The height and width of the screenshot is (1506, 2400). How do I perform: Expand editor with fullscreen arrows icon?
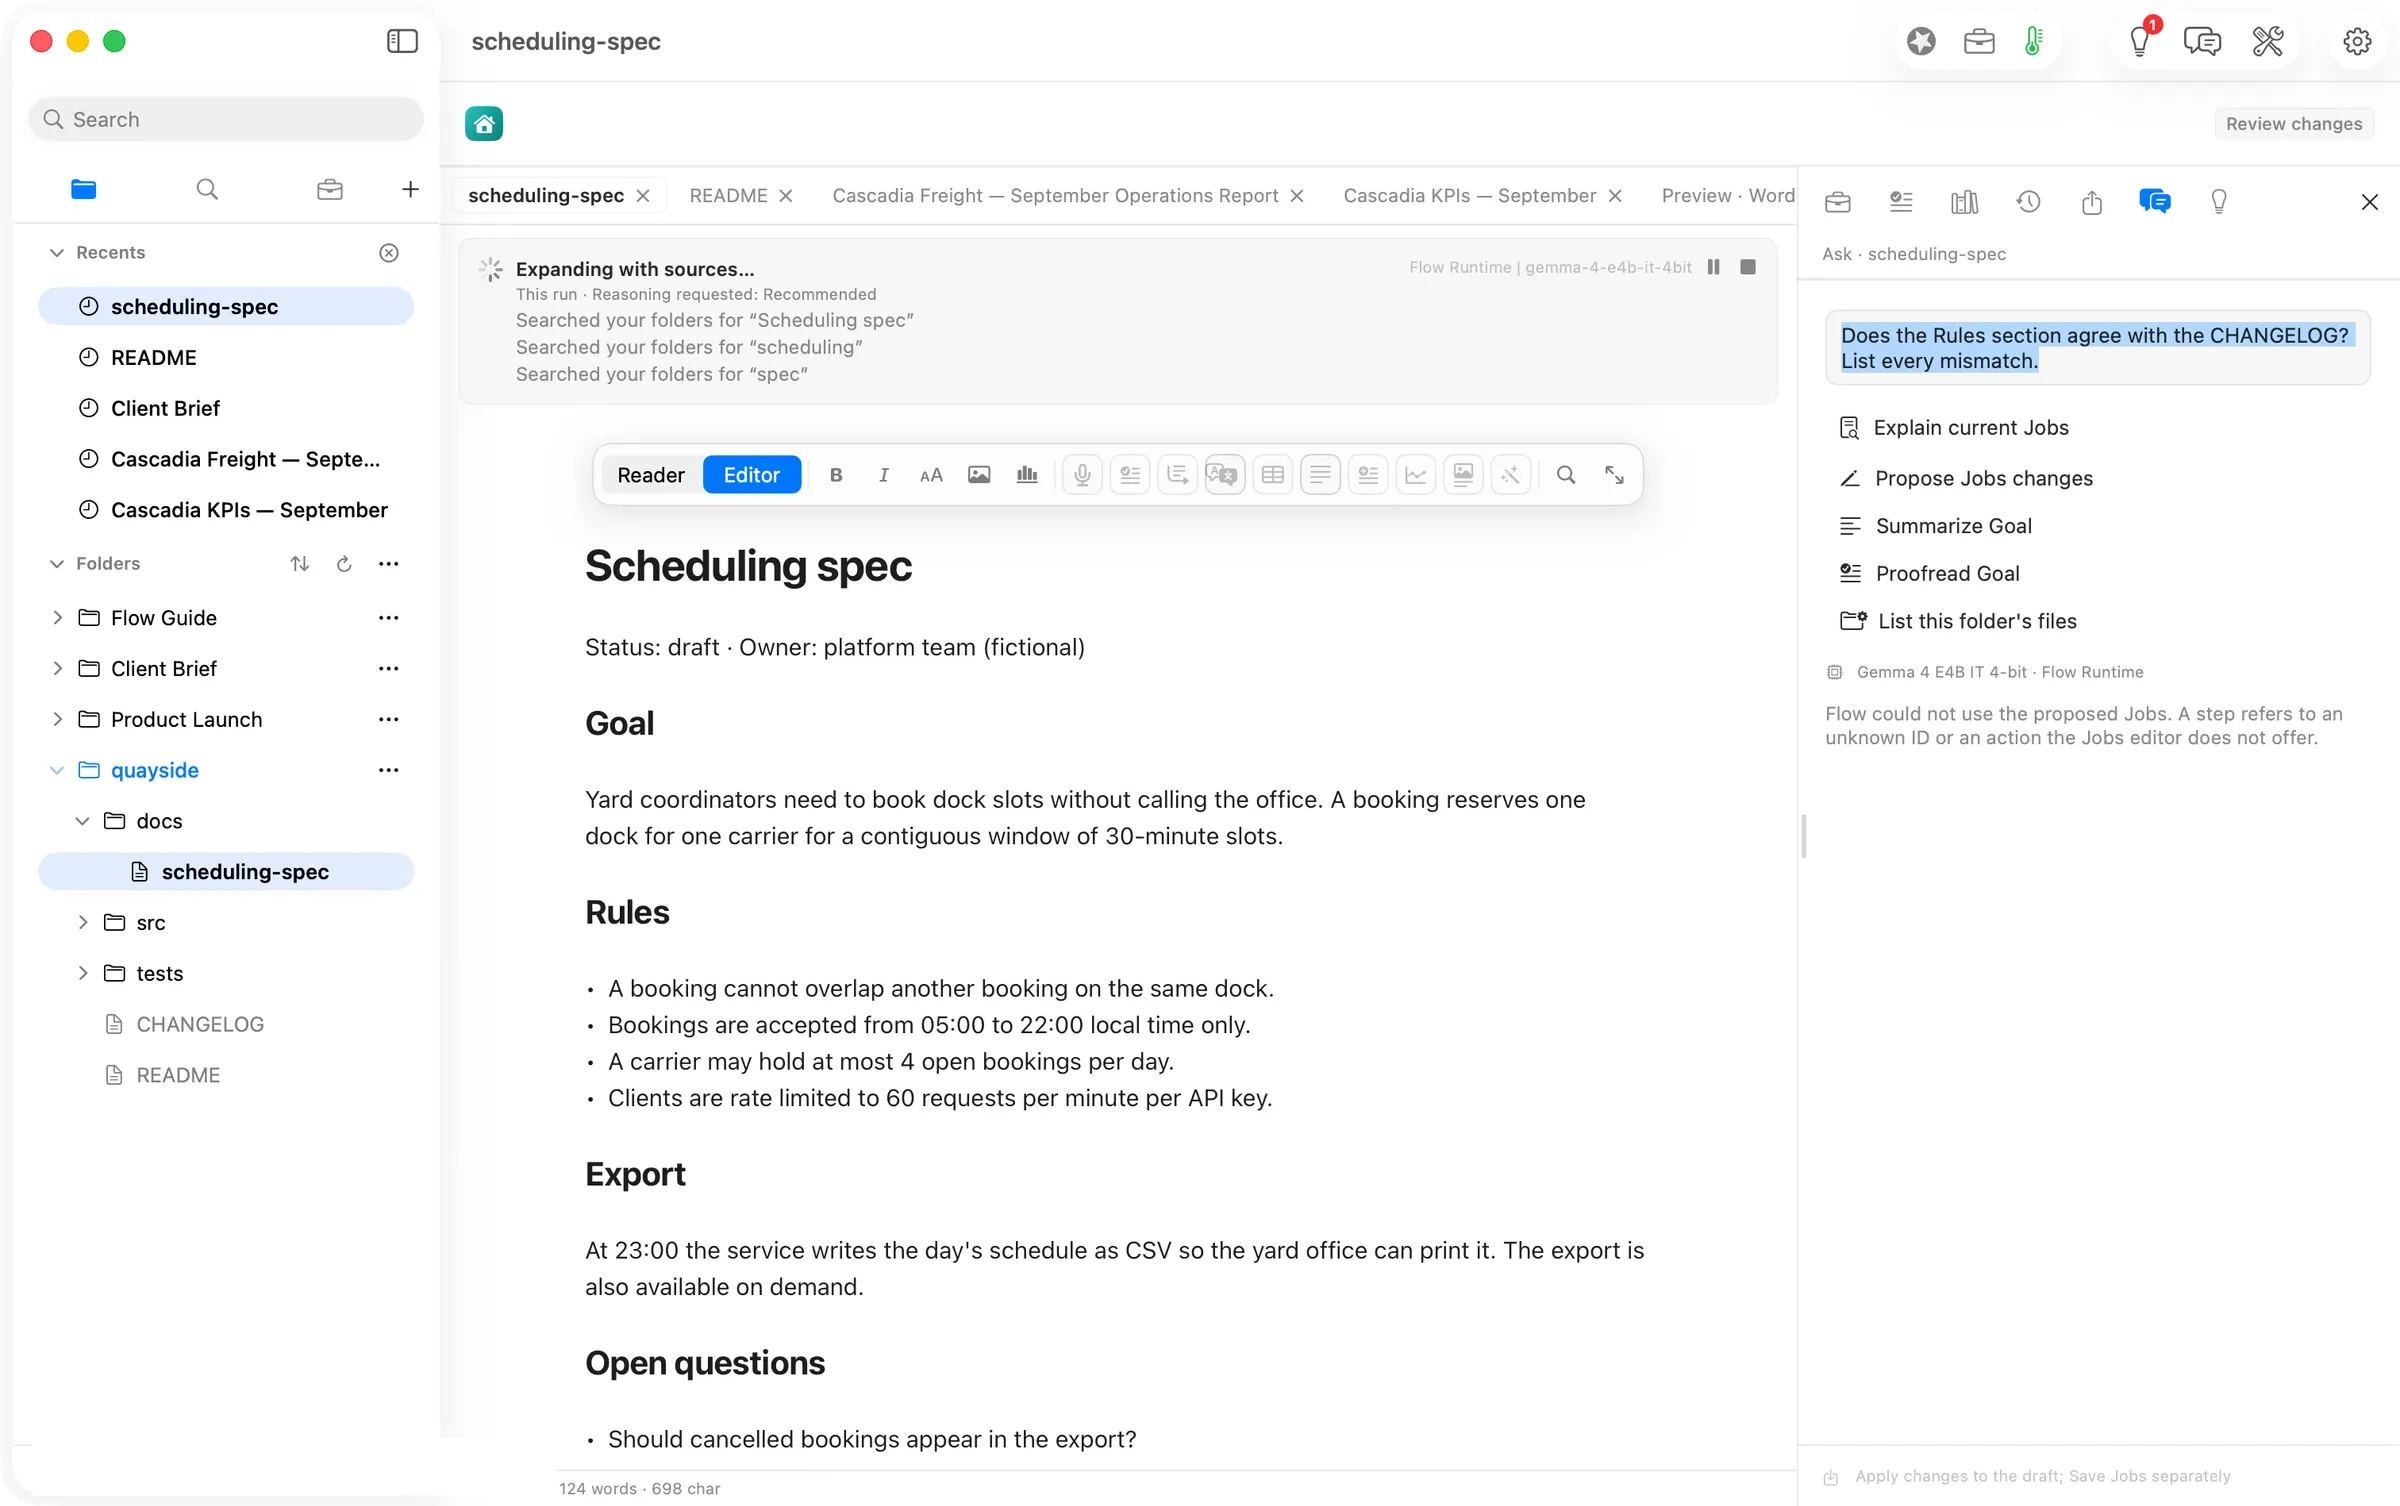(x=1614, y=475)
